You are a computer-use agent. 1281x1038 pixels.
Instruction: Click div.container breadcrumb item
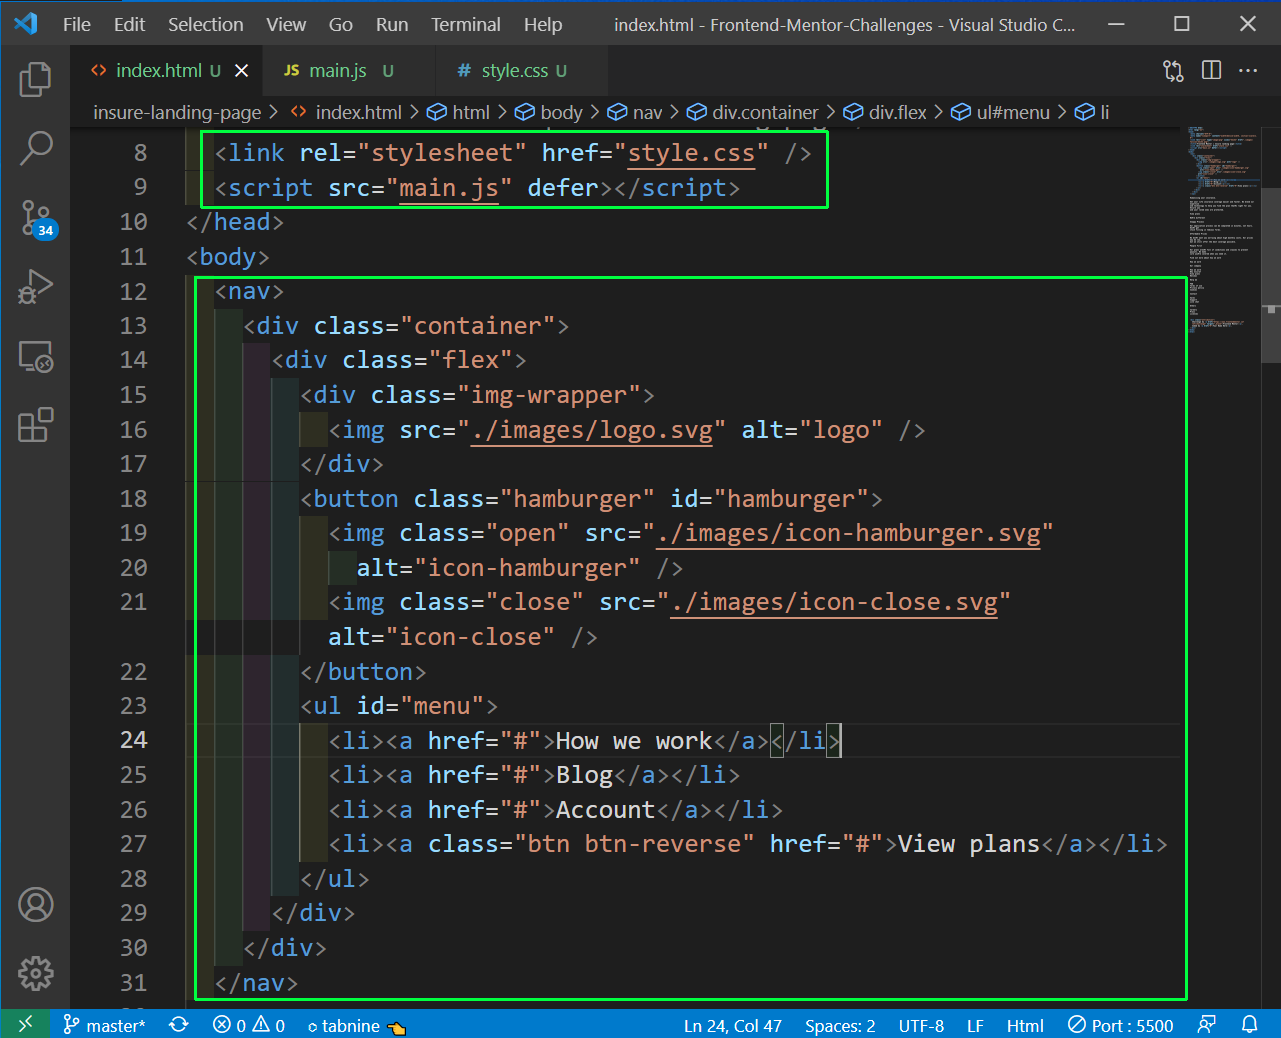click(x=753, y=113)
